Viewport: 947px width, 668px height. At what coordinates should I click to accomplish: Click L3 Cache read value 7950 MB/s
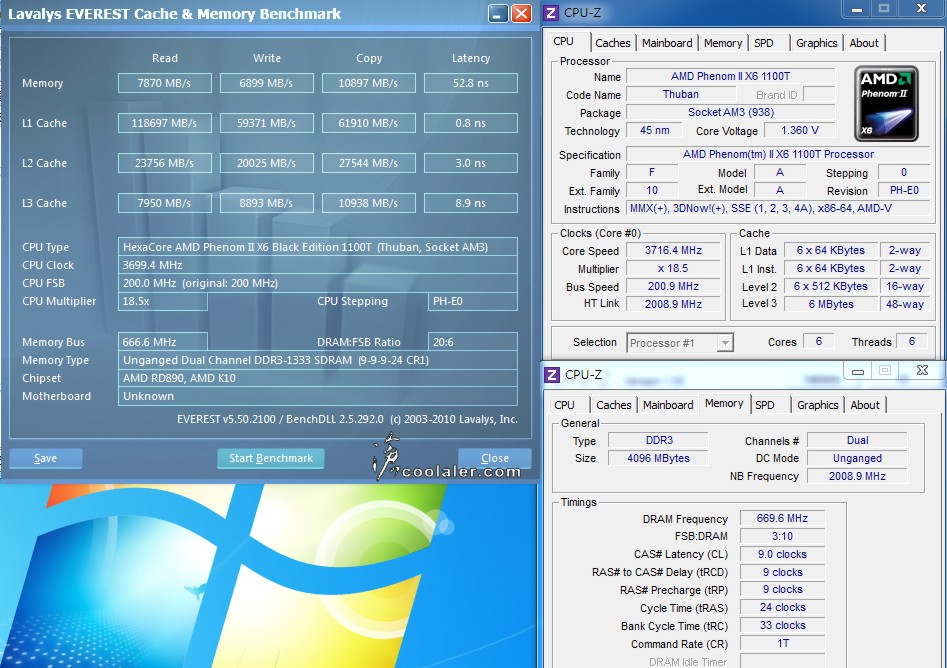(x=164, y=203)
